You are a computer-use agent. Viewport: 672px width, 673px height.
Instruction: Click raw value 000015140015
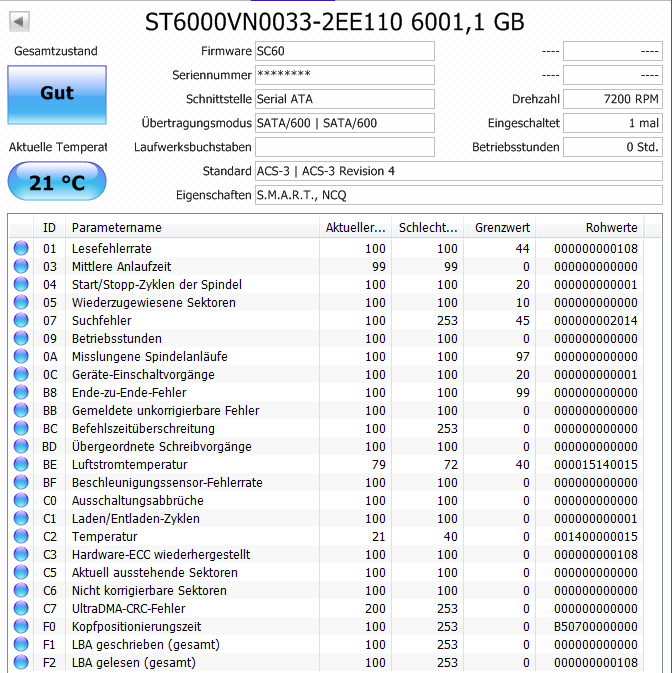(x=596, y=465)
